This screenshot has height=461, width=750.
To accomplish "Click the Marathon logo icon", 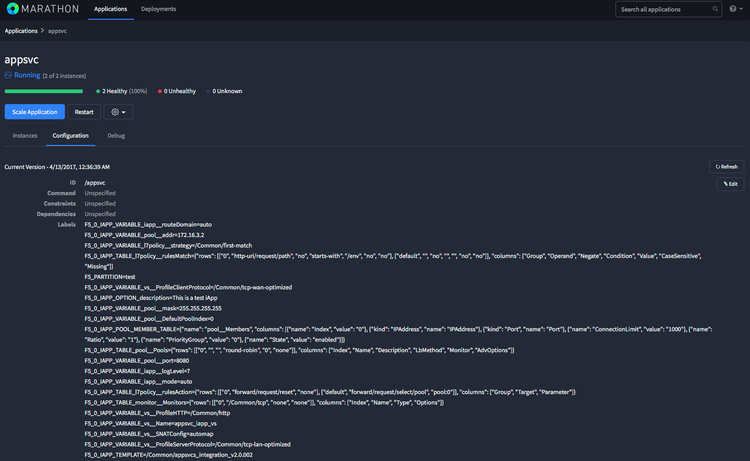I will (13, 9).
